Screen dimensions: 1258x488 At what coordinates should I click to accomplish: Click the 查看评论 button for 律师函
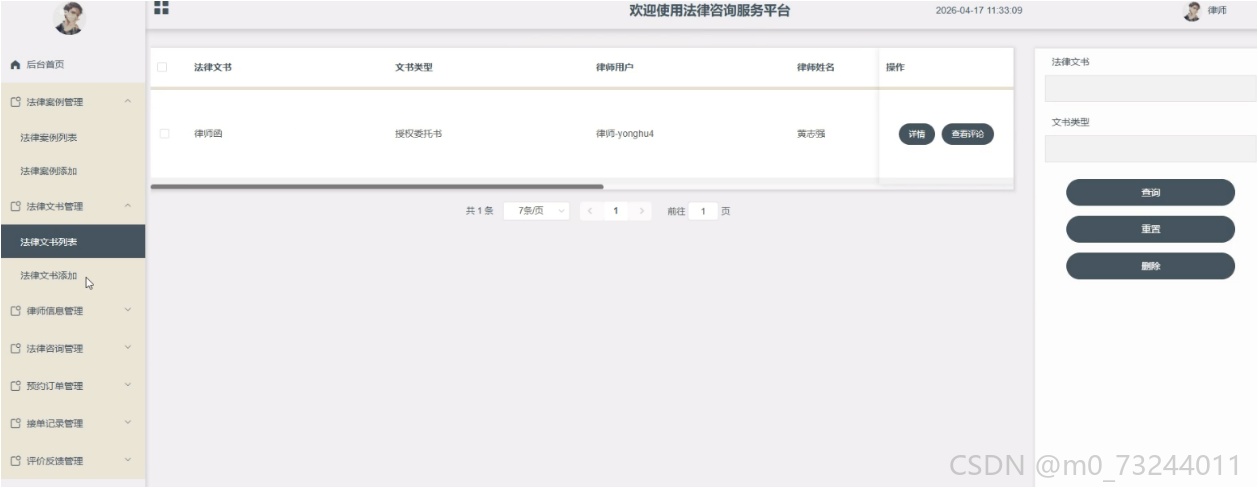click(967, 134)
